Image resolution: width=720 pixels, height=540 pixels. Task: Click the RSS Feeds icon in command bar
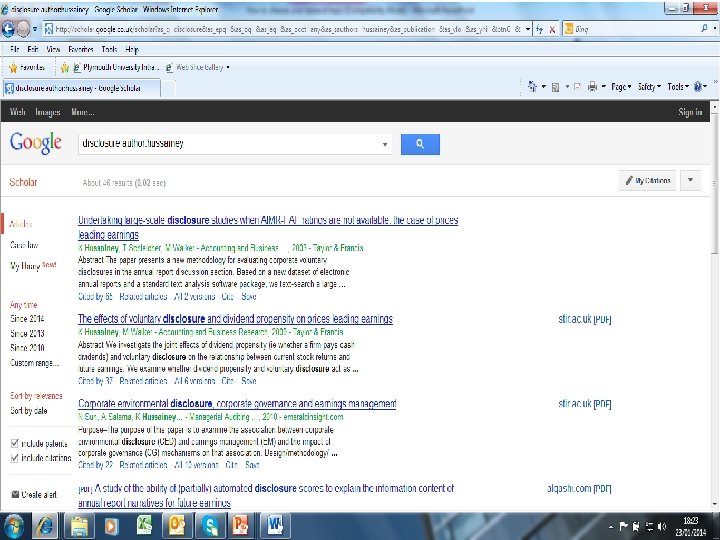pyautogui.click(x=555, y=87)
